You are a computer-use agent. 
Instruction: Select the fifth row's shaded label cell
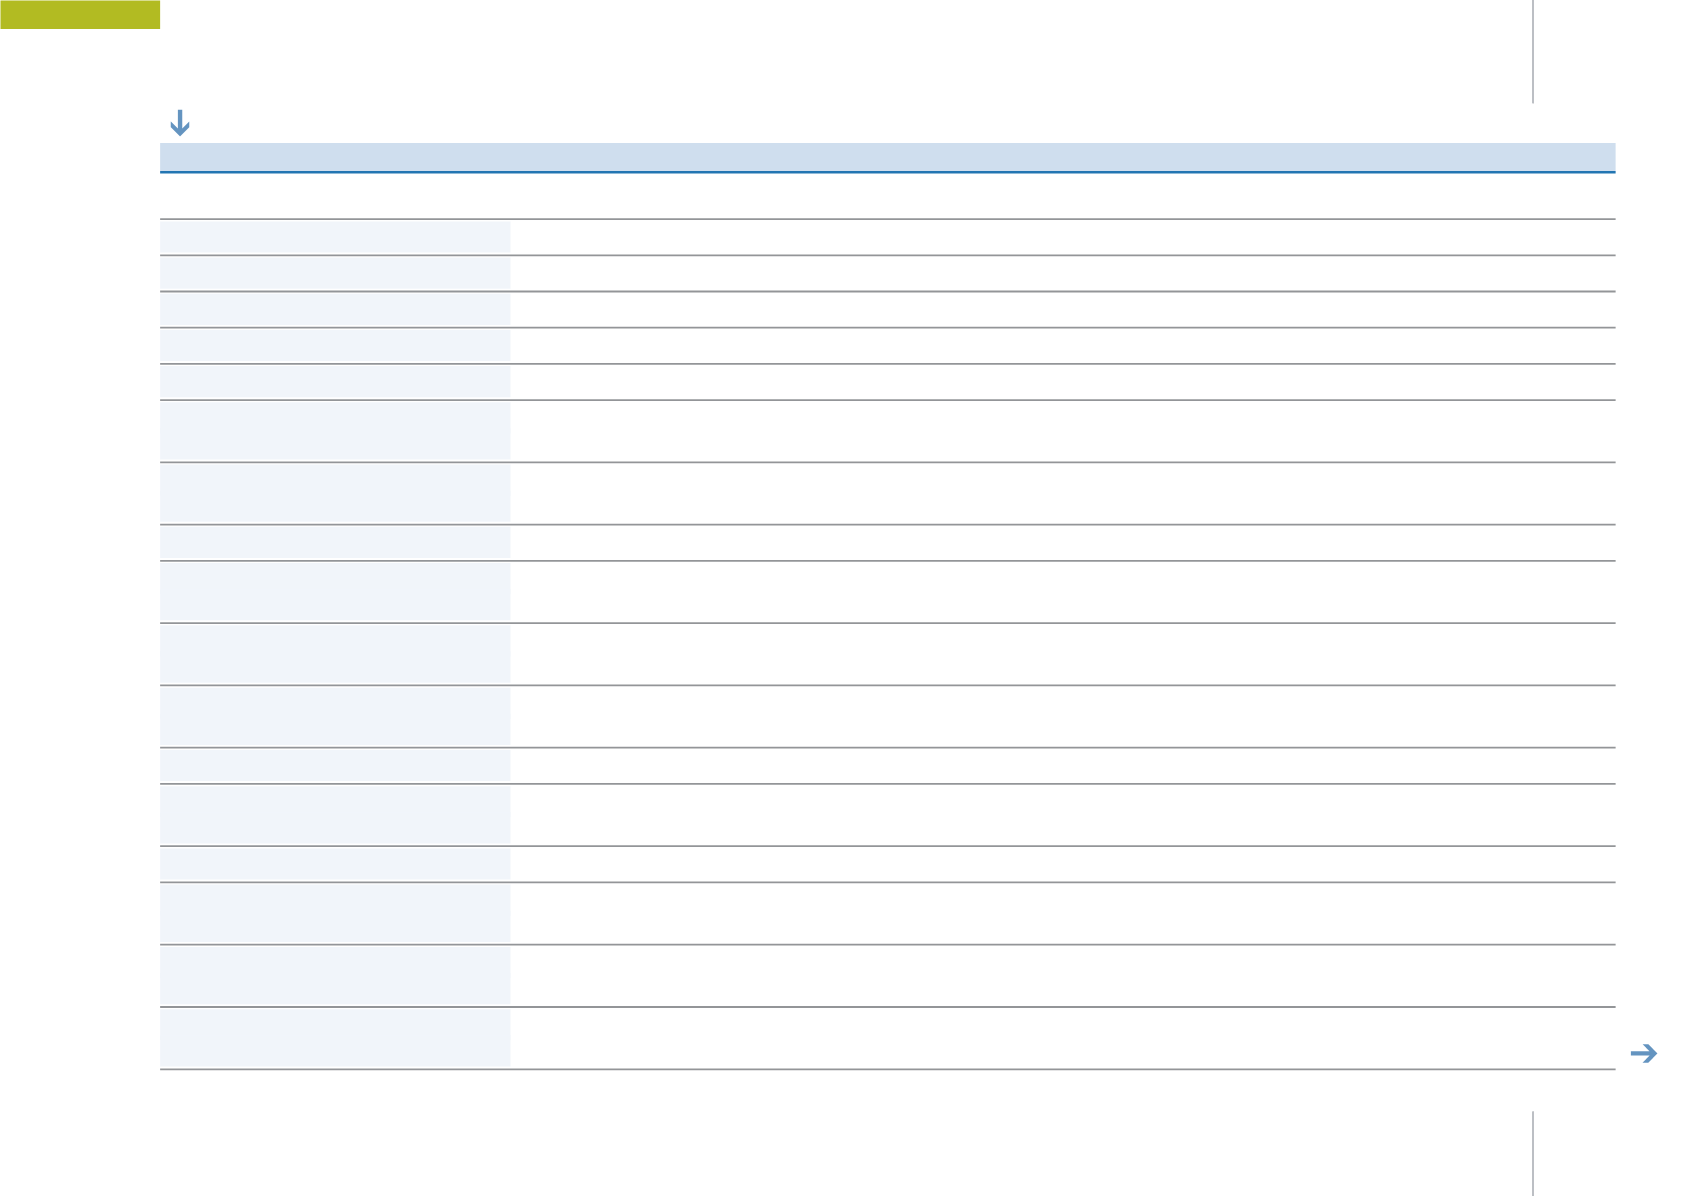[x=335, y=381]
